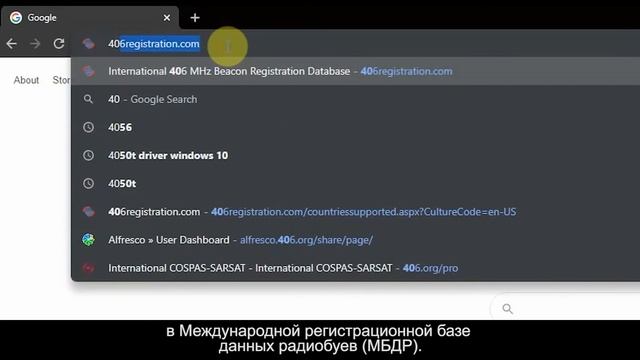Close the Google tab
Screen dimensions: 640x360
click(167, 18)
